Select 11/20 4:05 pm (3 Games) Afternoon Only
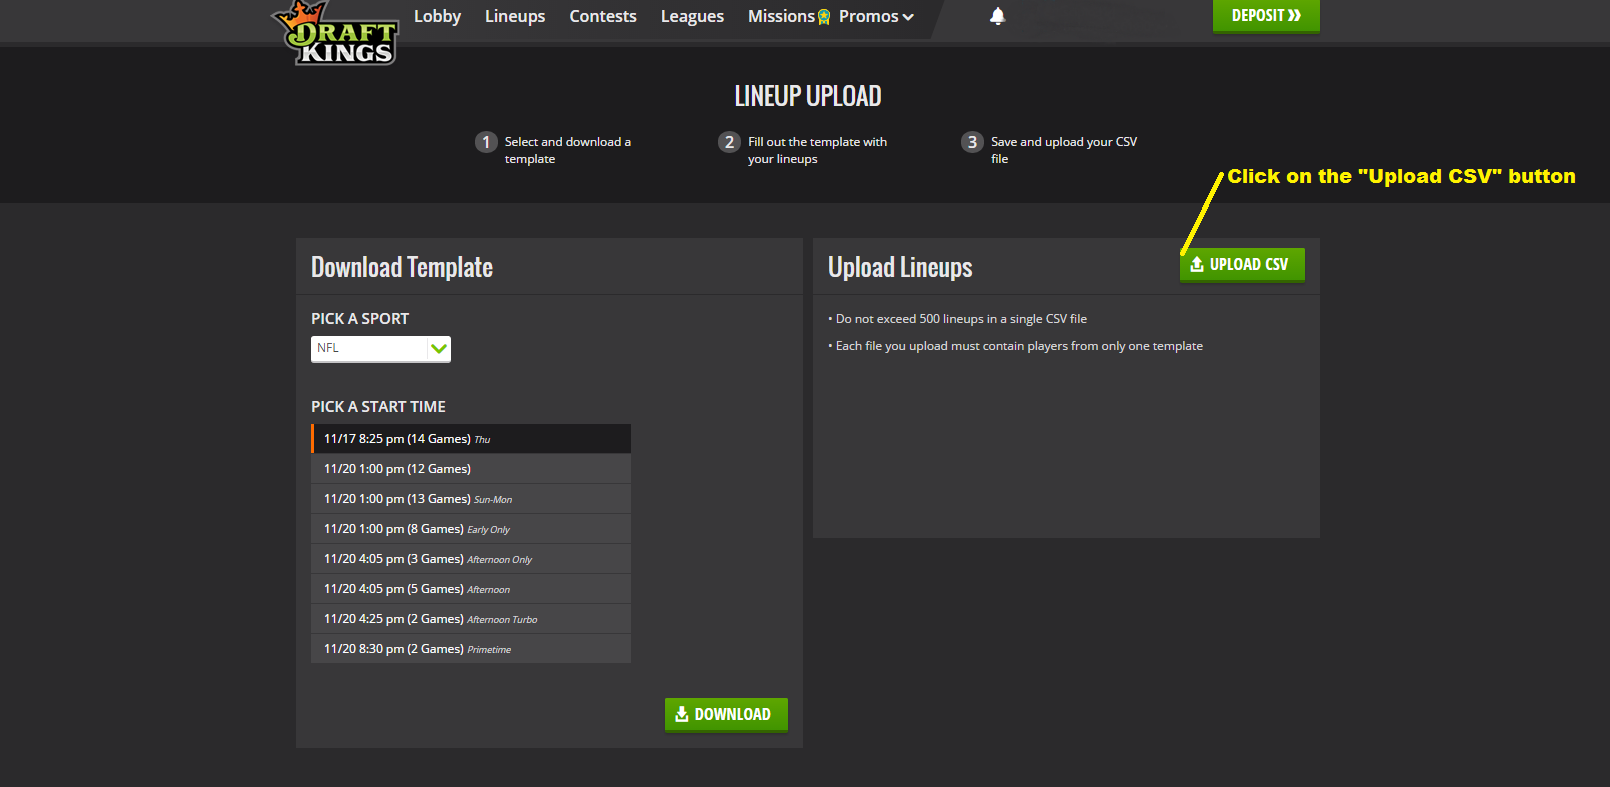This screenshot has height=787, width=1610. click(x=471, y=559)
